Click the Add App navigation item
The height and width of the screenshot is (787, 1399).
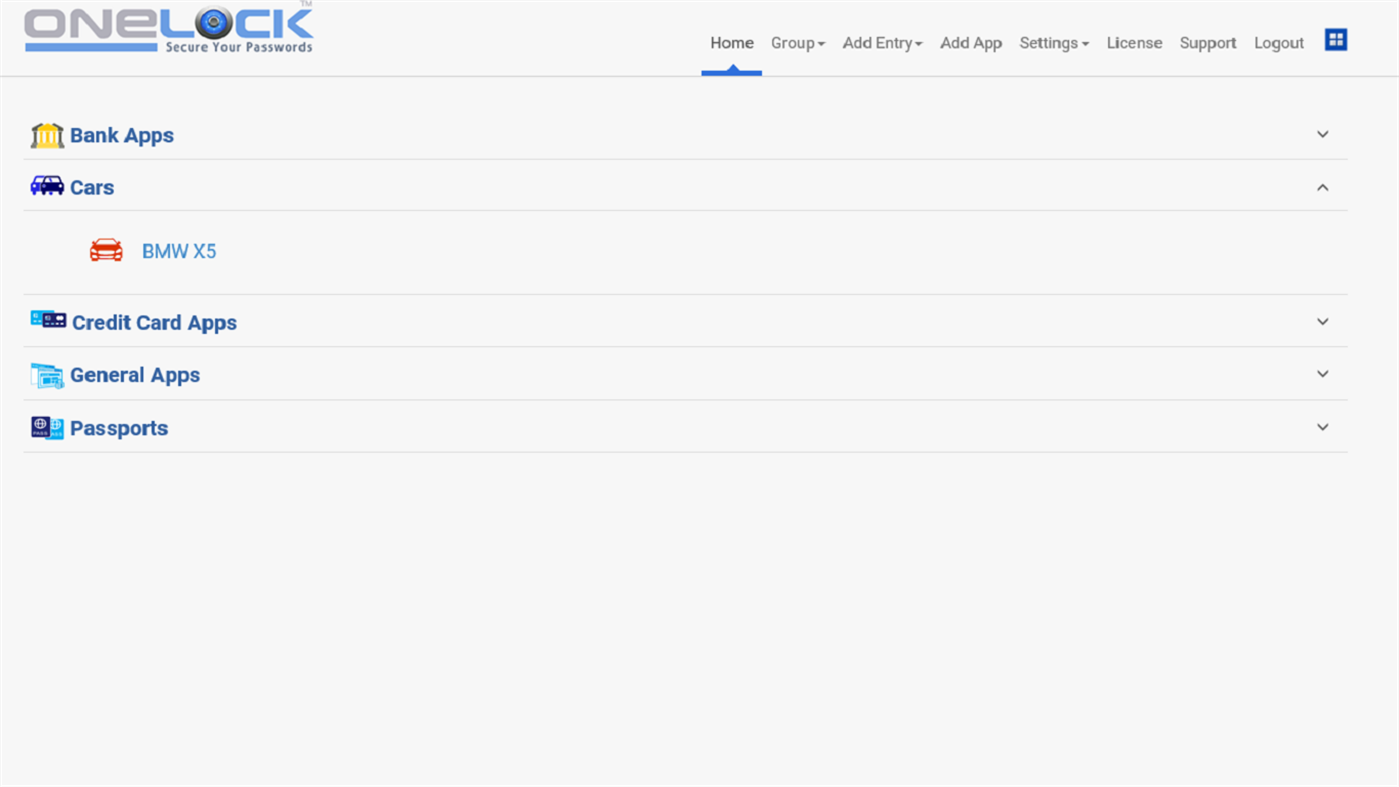[x=970, y=43]
